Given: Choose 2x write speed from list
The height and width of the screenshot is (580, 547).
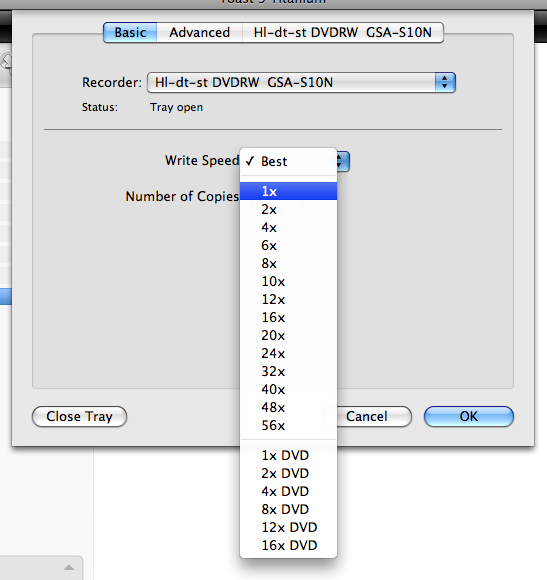Looking at the screenshot, I should (288, 209).
